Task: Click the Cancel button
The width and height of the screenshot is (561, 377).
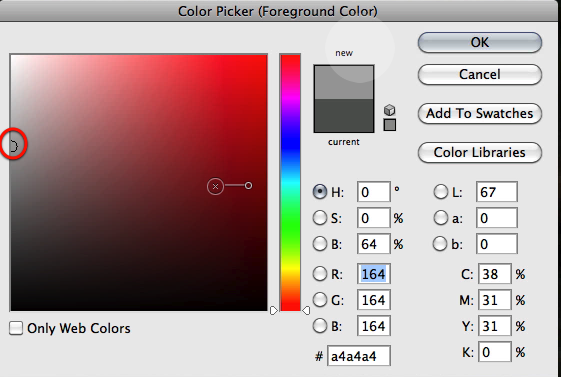Action: pyautogui.click(x=480, y=74)
